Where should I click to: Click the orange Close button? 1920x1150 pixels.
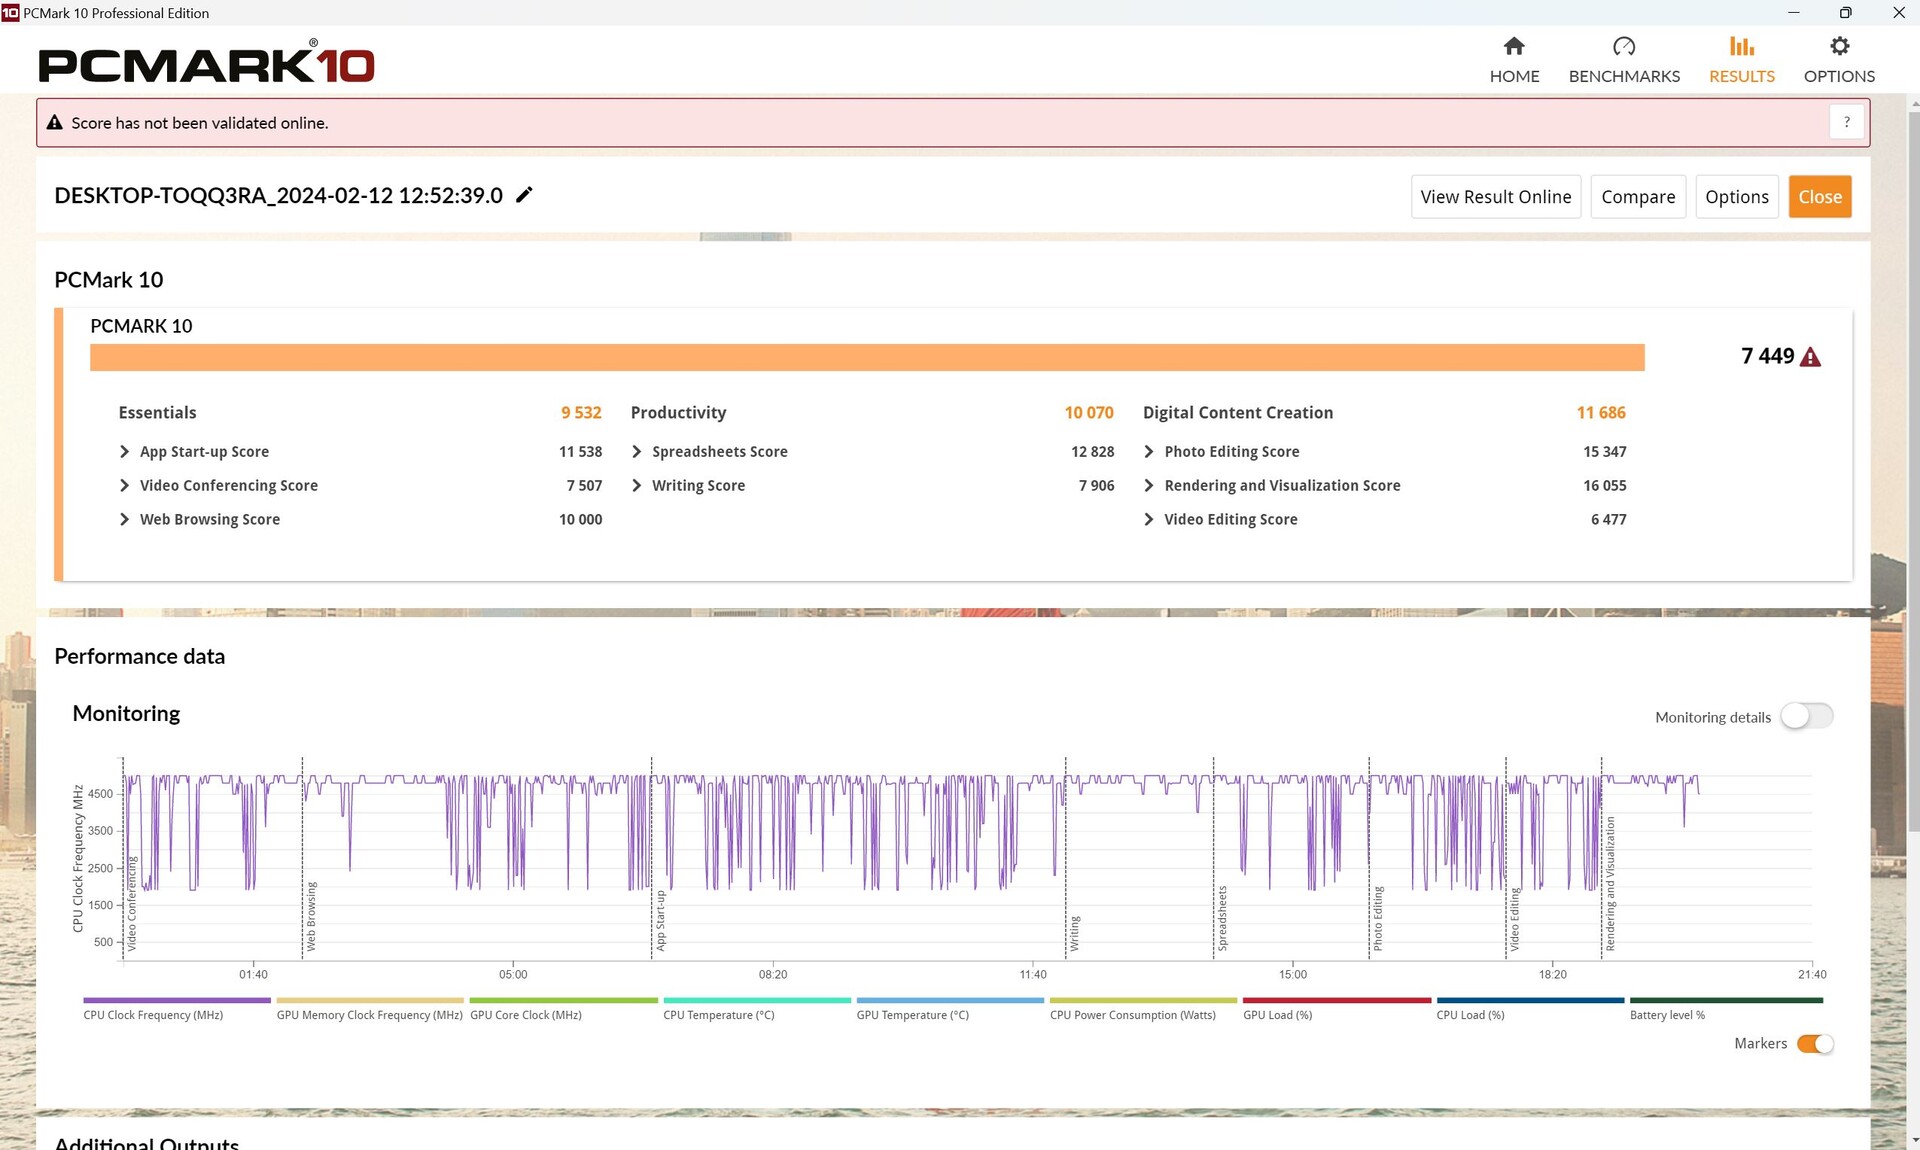(1819, 197)
